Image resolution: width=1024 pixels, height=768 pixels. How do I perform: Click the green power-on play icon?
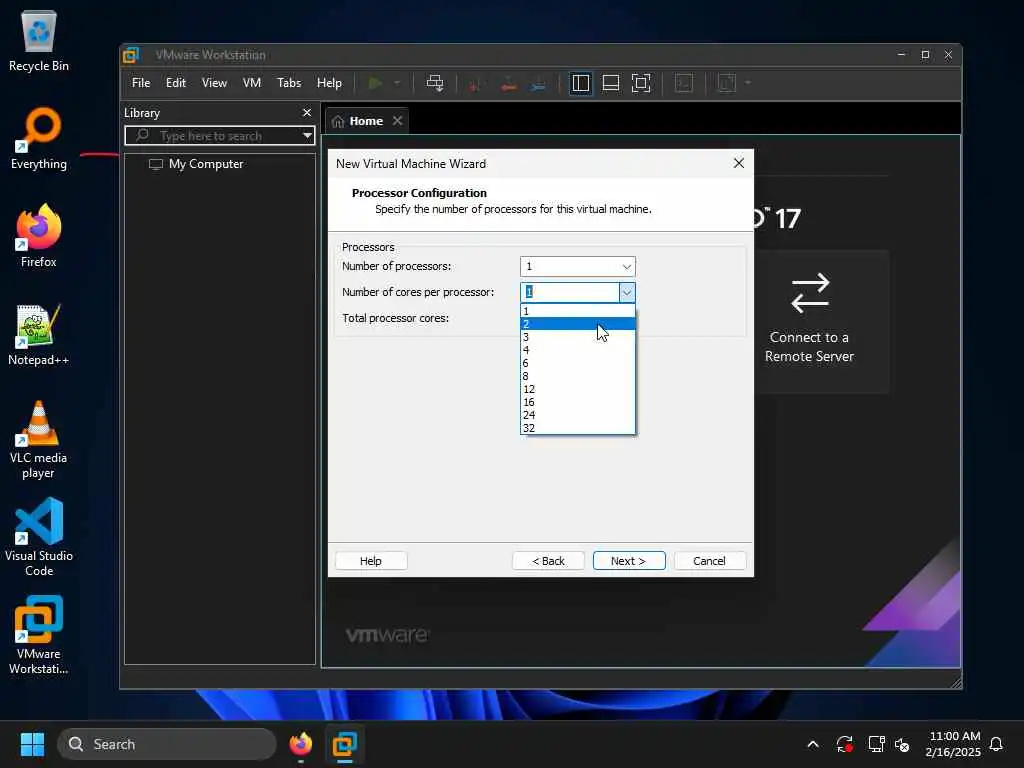(375, 83)
